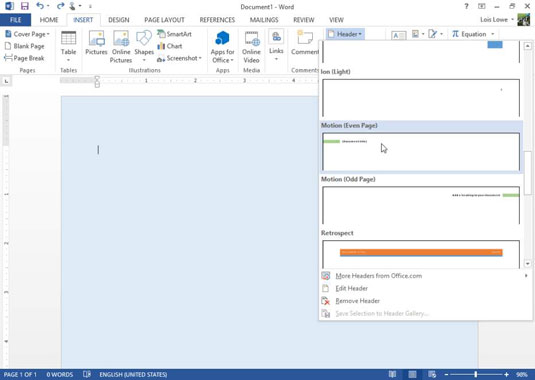Insert a Comment
This screenshot has width=535, height=380.
point(305,43)
